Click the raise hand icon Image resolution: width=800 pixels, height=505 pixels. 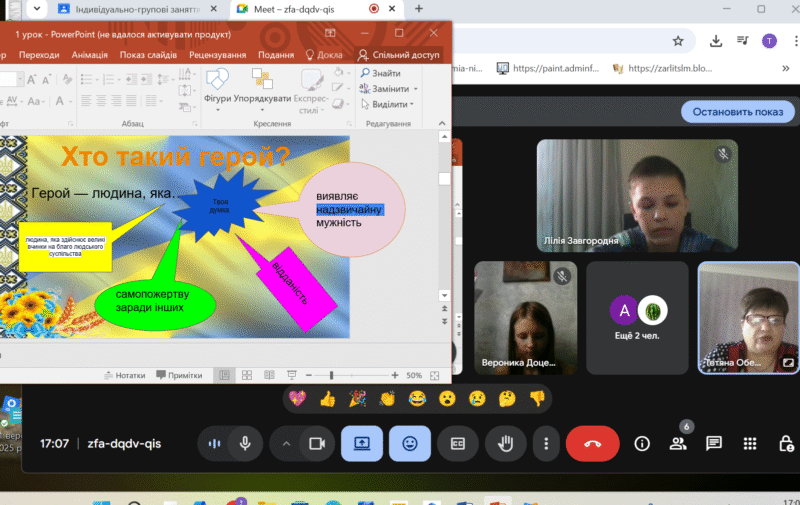click(507, 443)
